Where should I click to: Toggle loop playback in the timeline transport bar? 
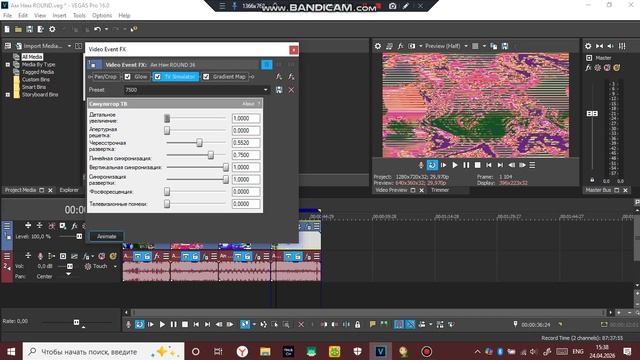[140, 324]
